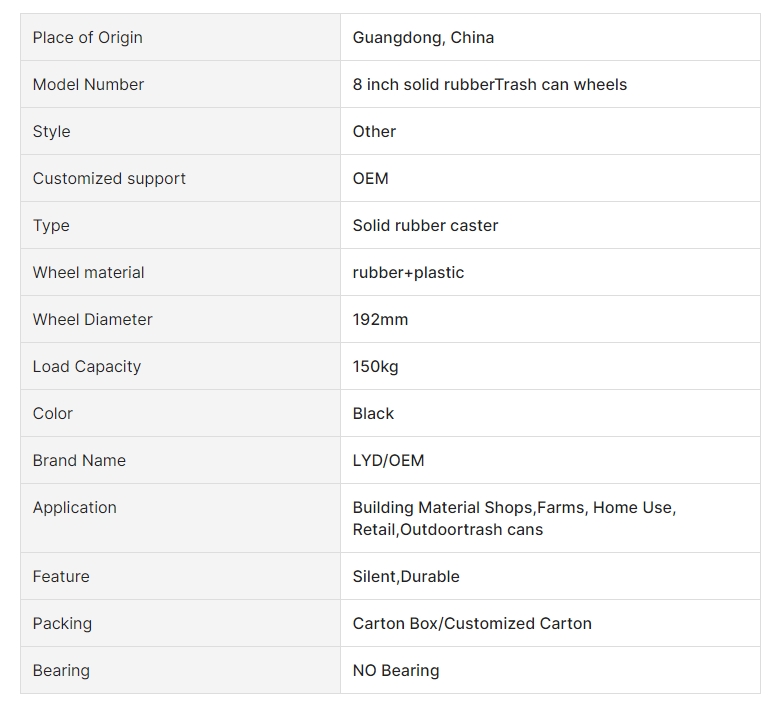Click the 150kg value cell

[550, 366]
